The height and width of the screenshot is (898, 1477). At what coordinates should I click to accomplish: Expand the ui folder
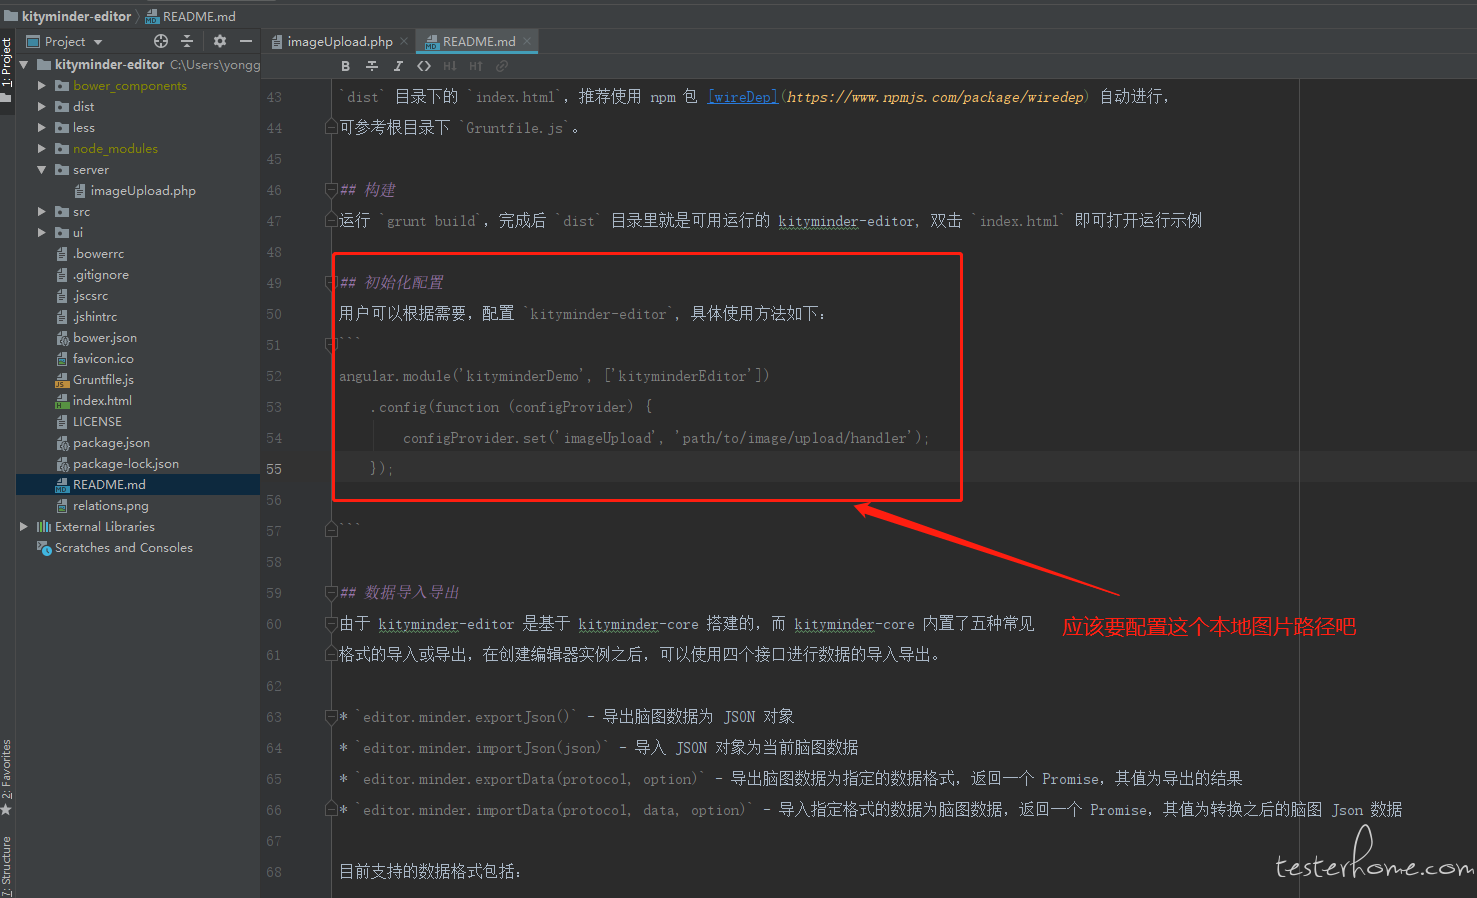click(42, 233)
